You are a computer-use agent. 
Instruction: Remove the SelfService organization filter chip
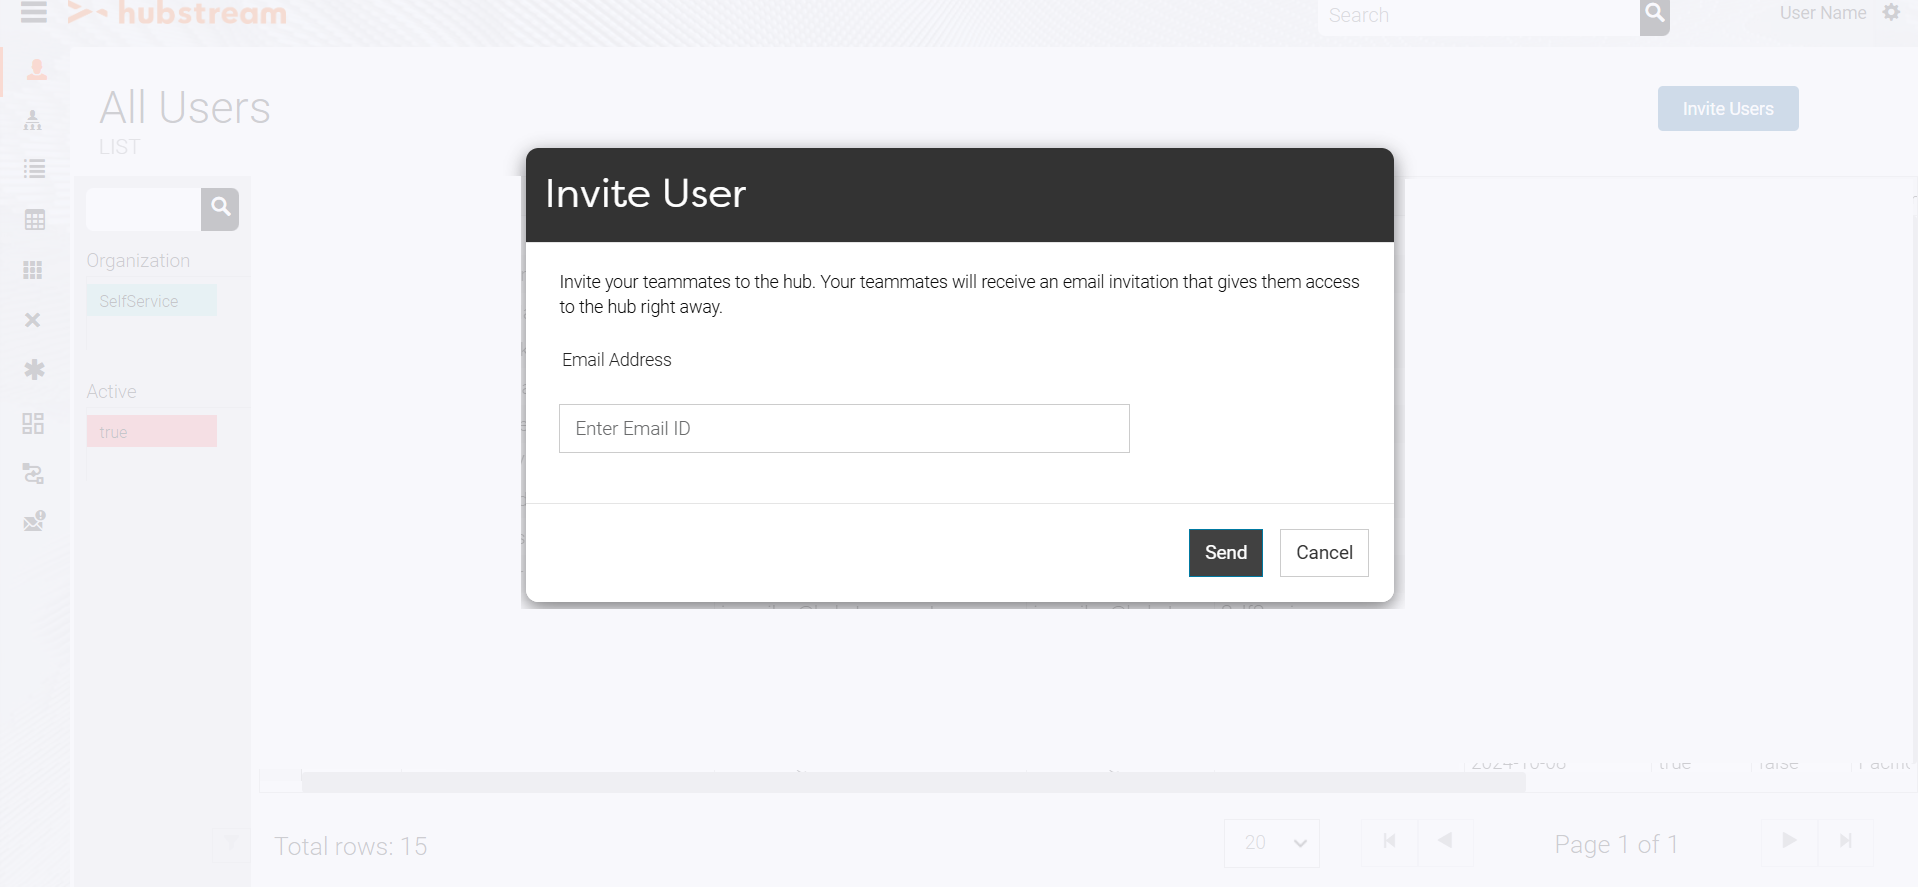coord(151,300)
